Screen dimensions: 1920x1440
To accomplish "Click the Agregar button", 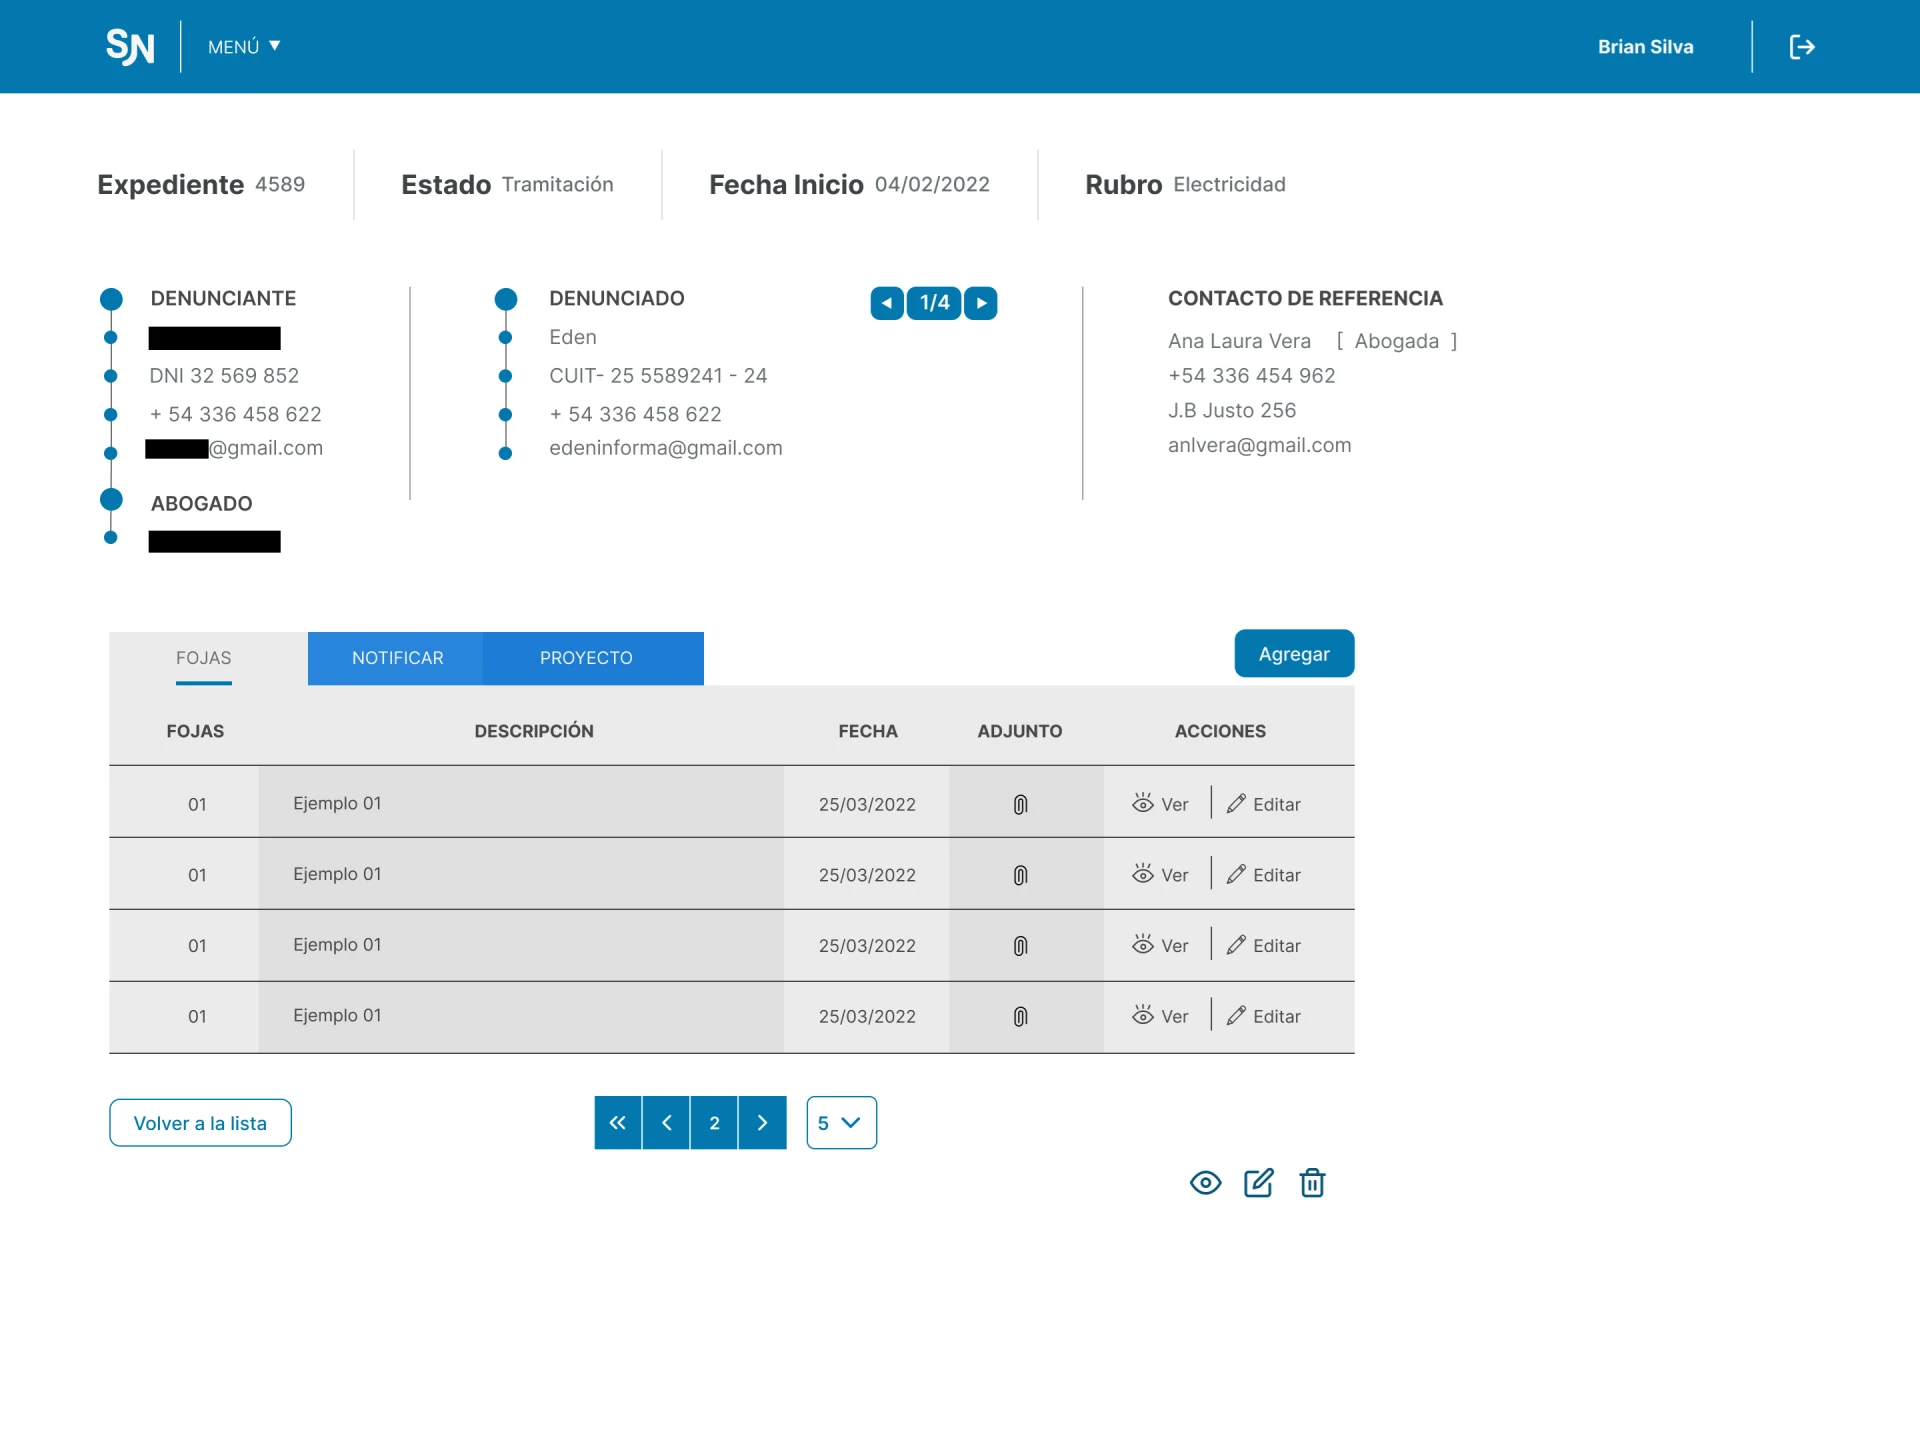I will (1294, 654).
